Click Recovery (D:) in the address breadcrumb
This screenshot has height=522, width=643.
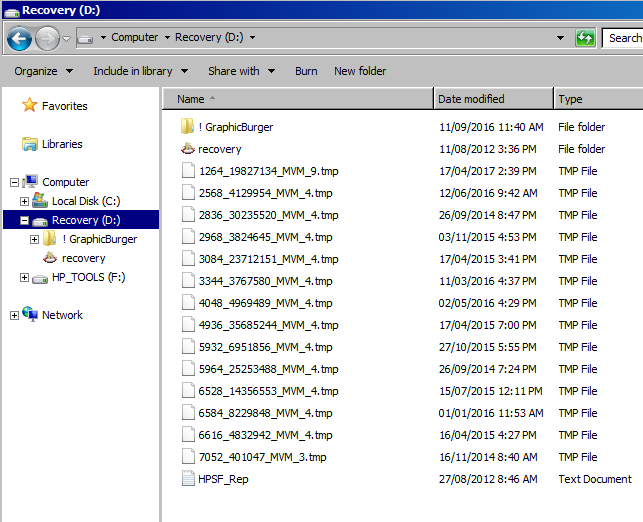click(x=209, y=37)
